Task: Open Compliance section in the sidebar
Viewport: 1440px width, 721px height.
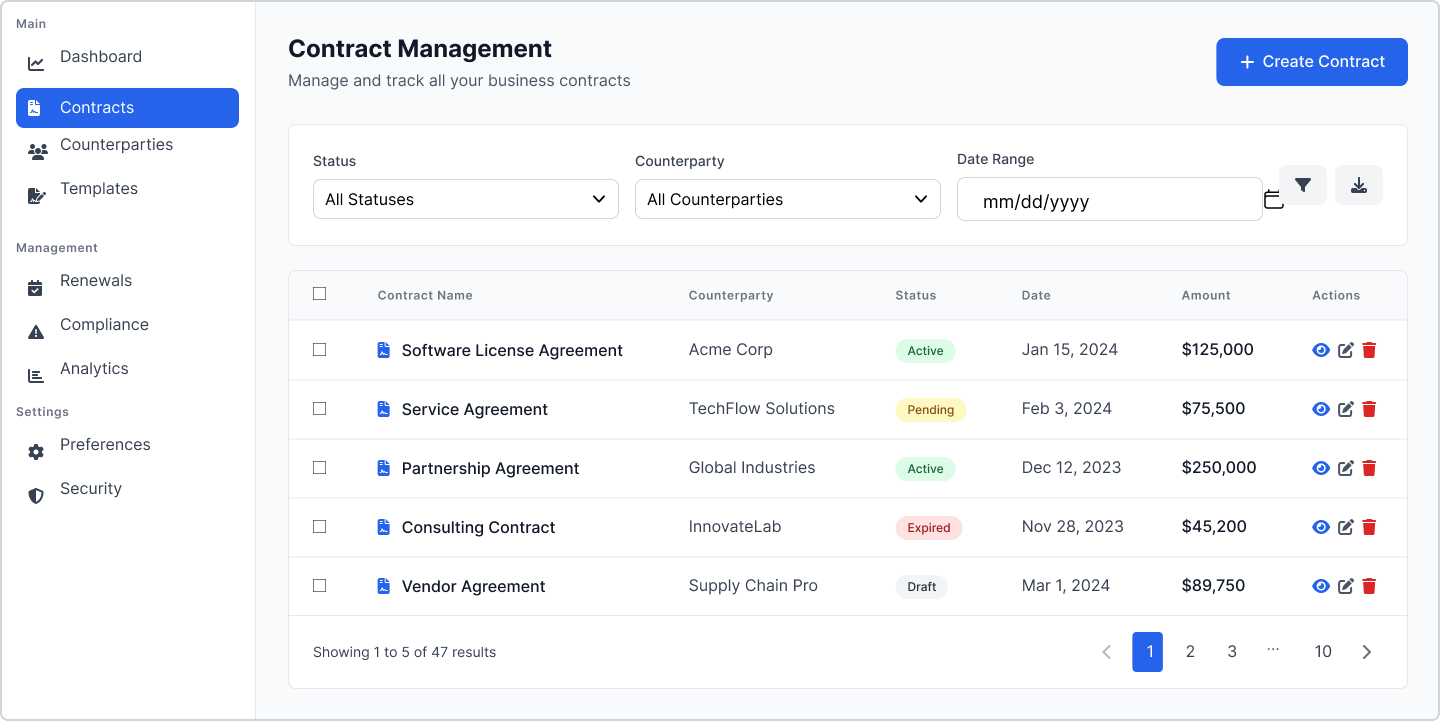Action: [104, 325]
